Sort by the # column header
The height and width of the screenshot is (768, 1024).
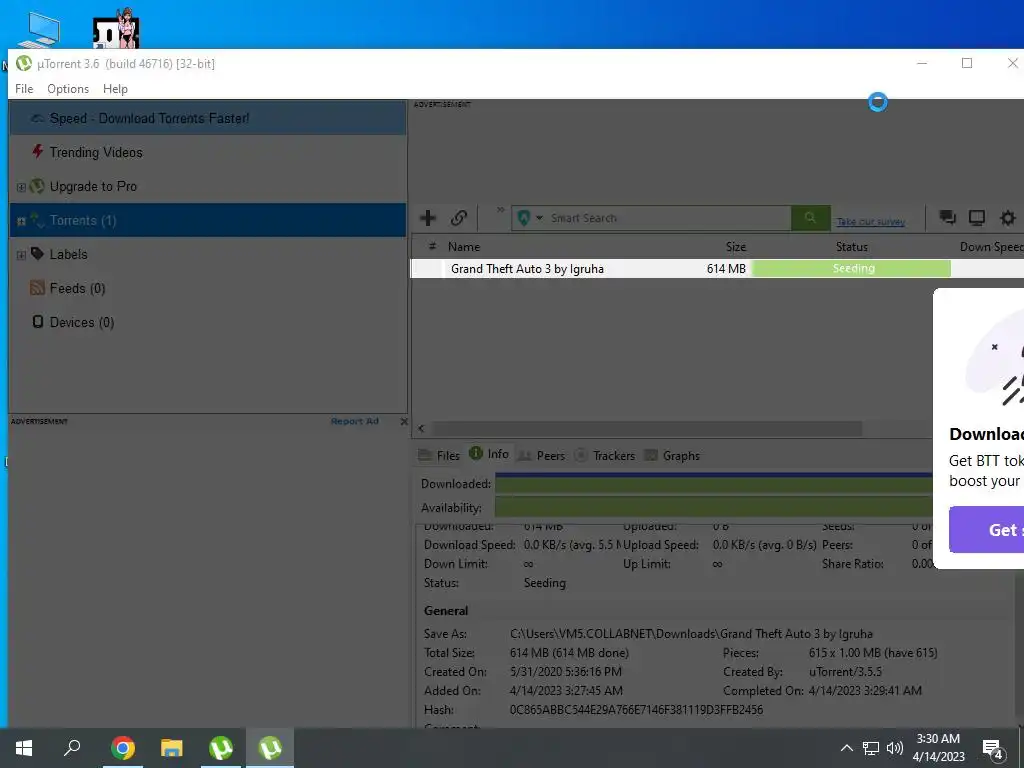[432, 246]
